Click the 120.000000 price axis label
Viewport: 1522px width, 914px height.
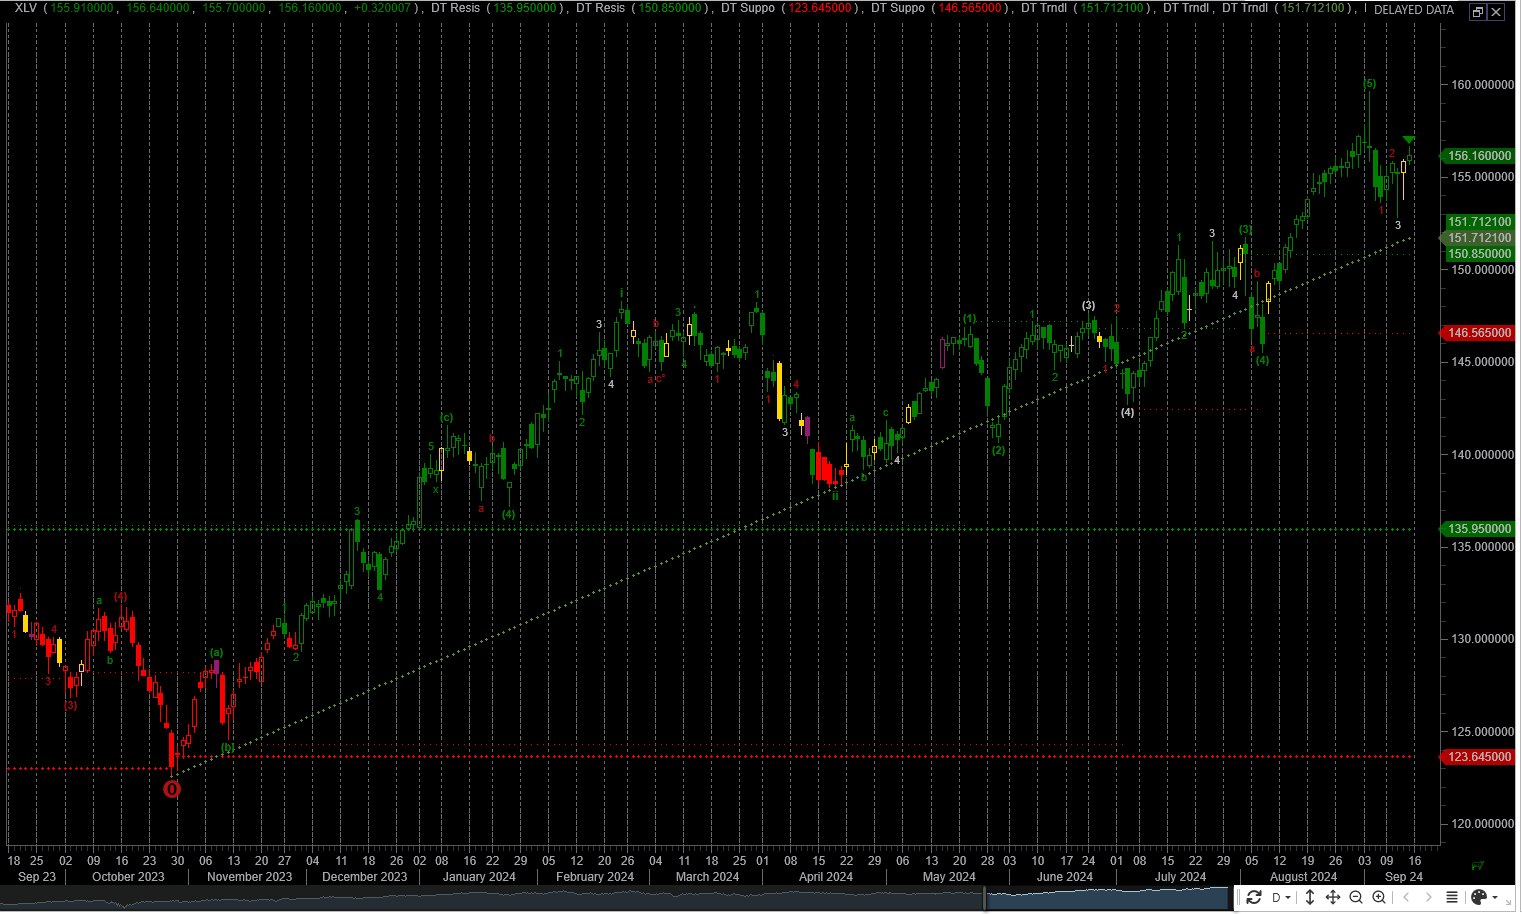click(1482, 824)
